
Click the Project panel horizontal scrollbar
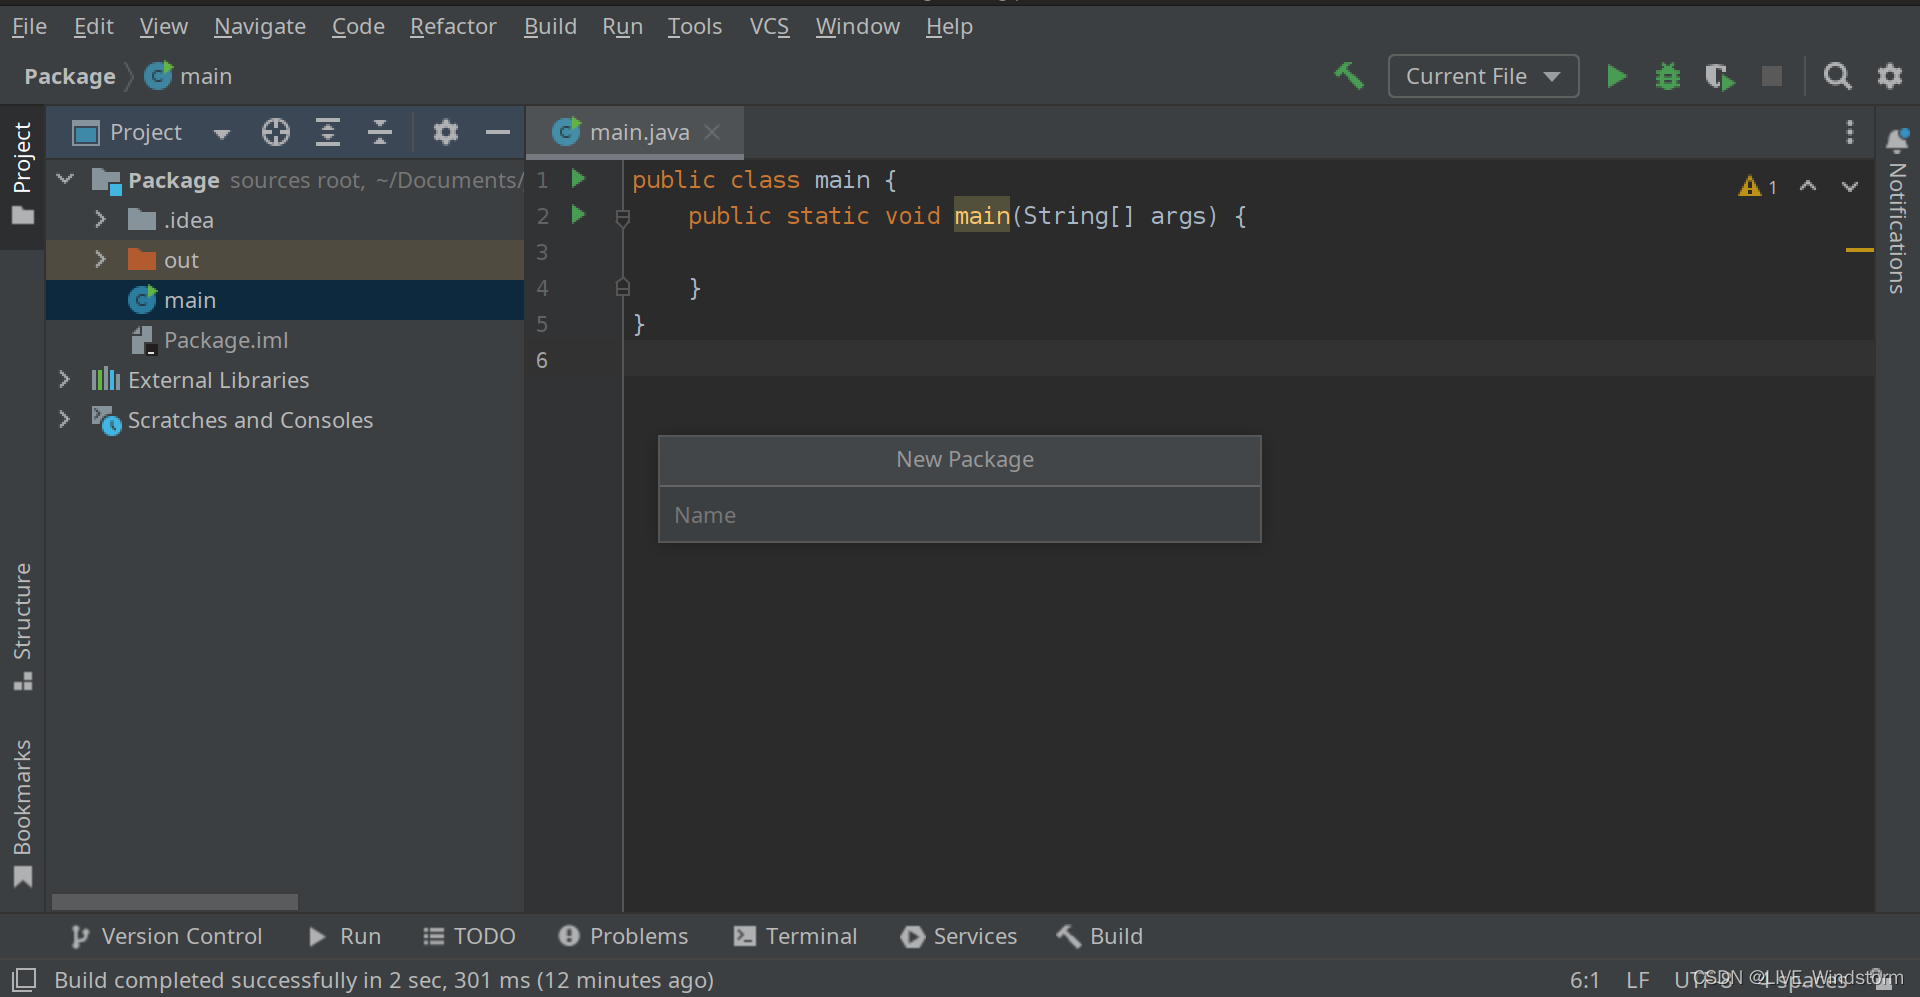[175, 902]
